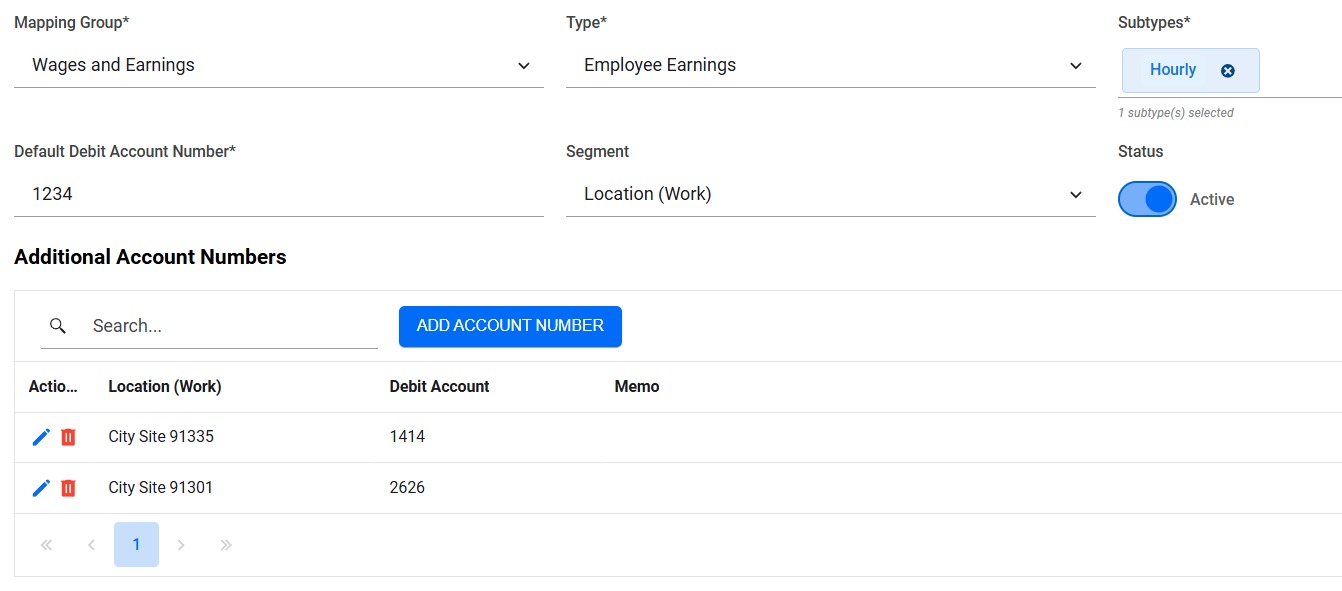The image size is (1342, 591).
Task: Sort by Debit Account column header
Action: coord(439,386)
